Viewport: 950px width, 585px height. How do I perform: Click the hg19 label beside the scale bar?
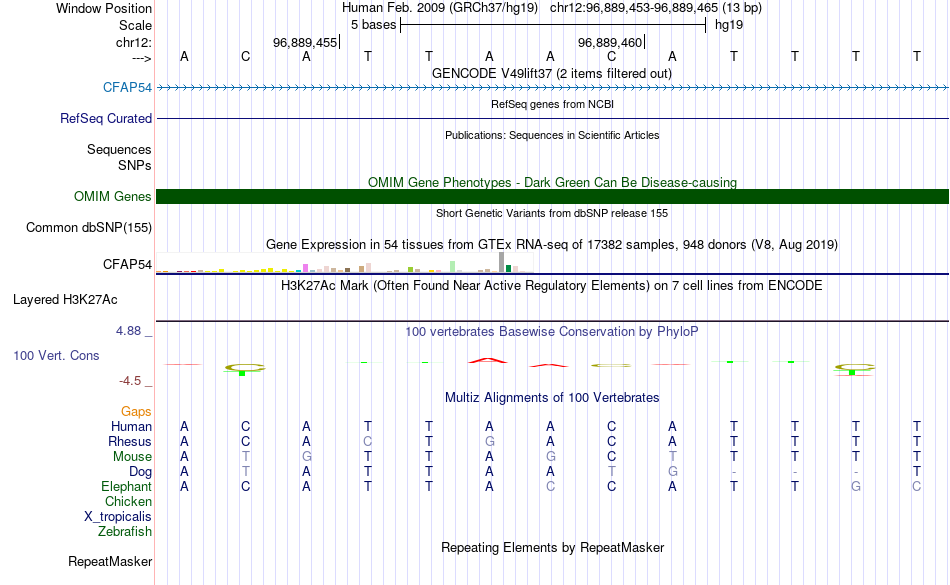729,25
